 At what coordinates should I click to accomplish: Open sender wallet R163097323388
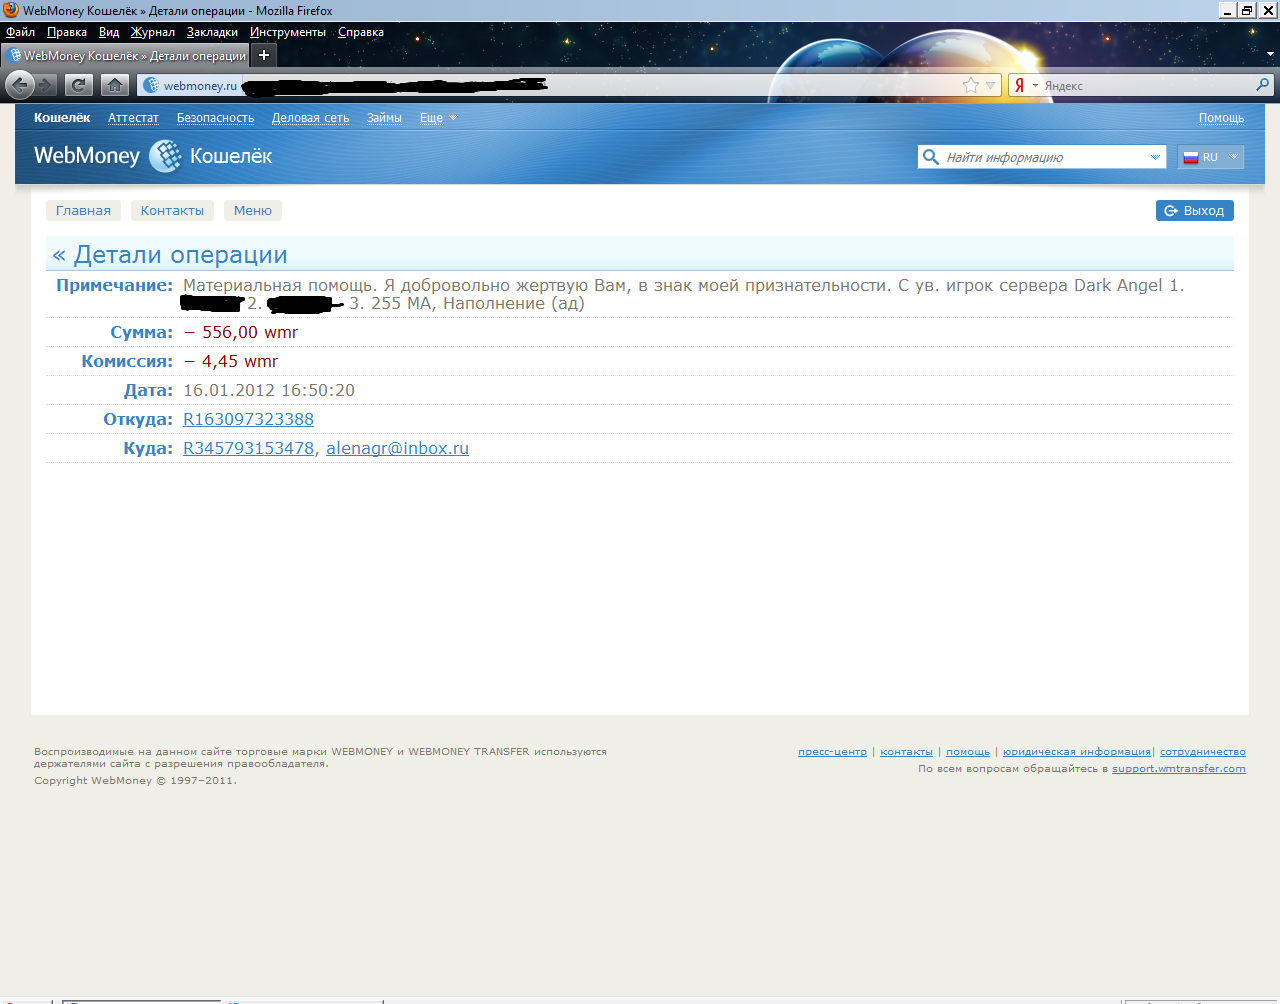(248, 419)
